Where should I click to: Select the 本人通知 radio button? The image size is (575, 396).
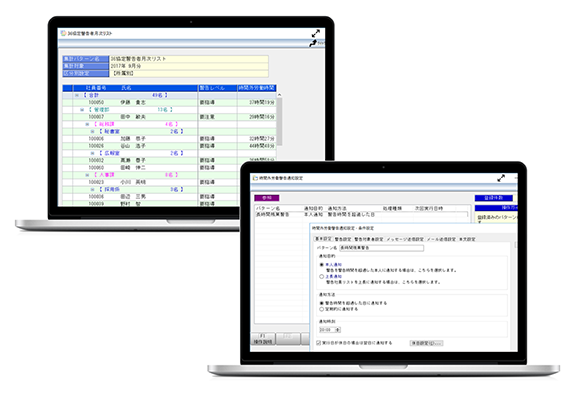point(322,264)
